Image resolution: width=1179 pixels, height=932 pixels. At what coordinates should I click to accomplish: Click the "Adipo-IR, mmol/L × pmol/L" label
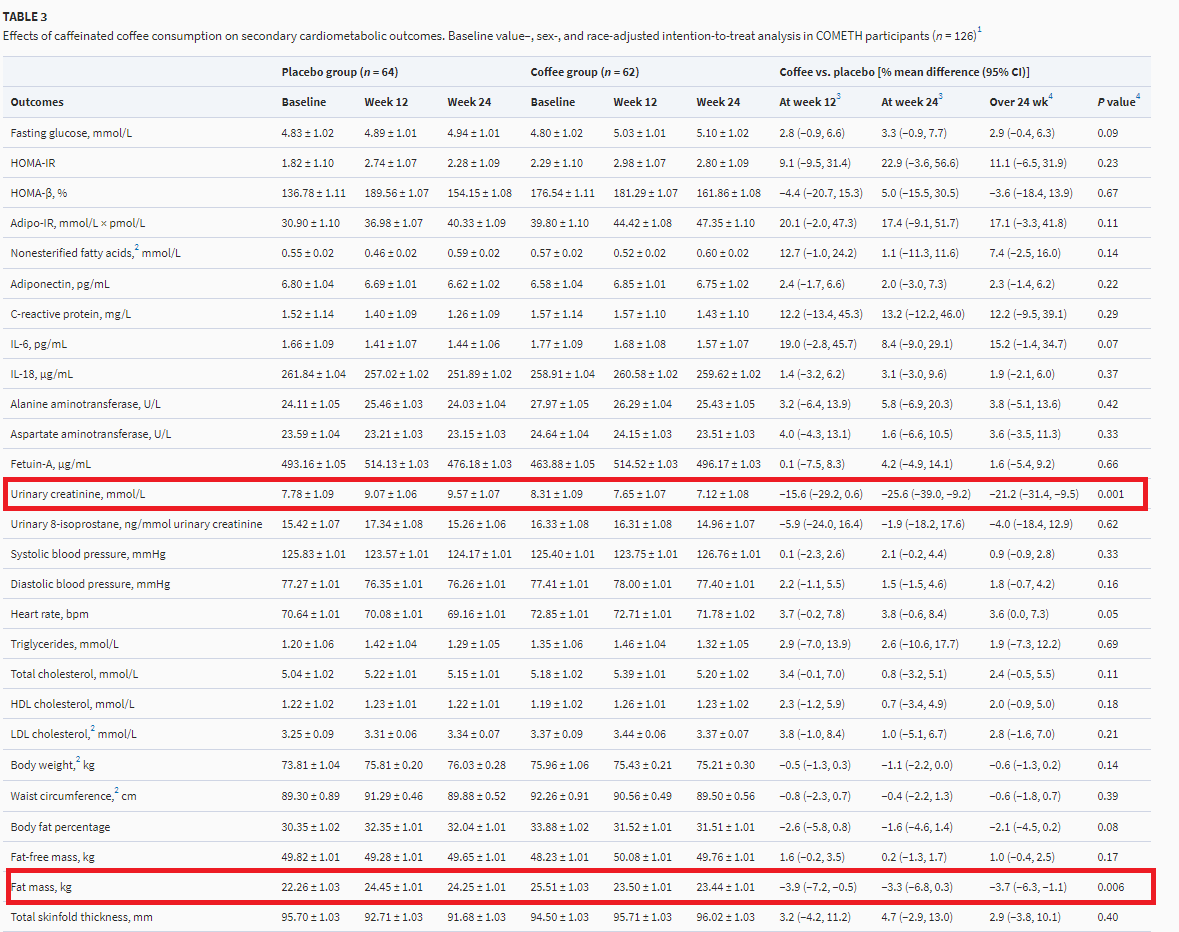click(x=78, y=223)
